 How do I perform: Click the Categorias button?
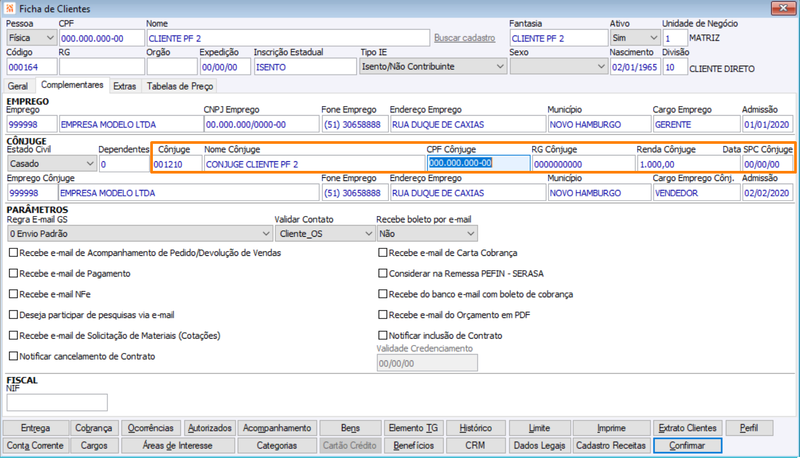[x=277, y=445]
